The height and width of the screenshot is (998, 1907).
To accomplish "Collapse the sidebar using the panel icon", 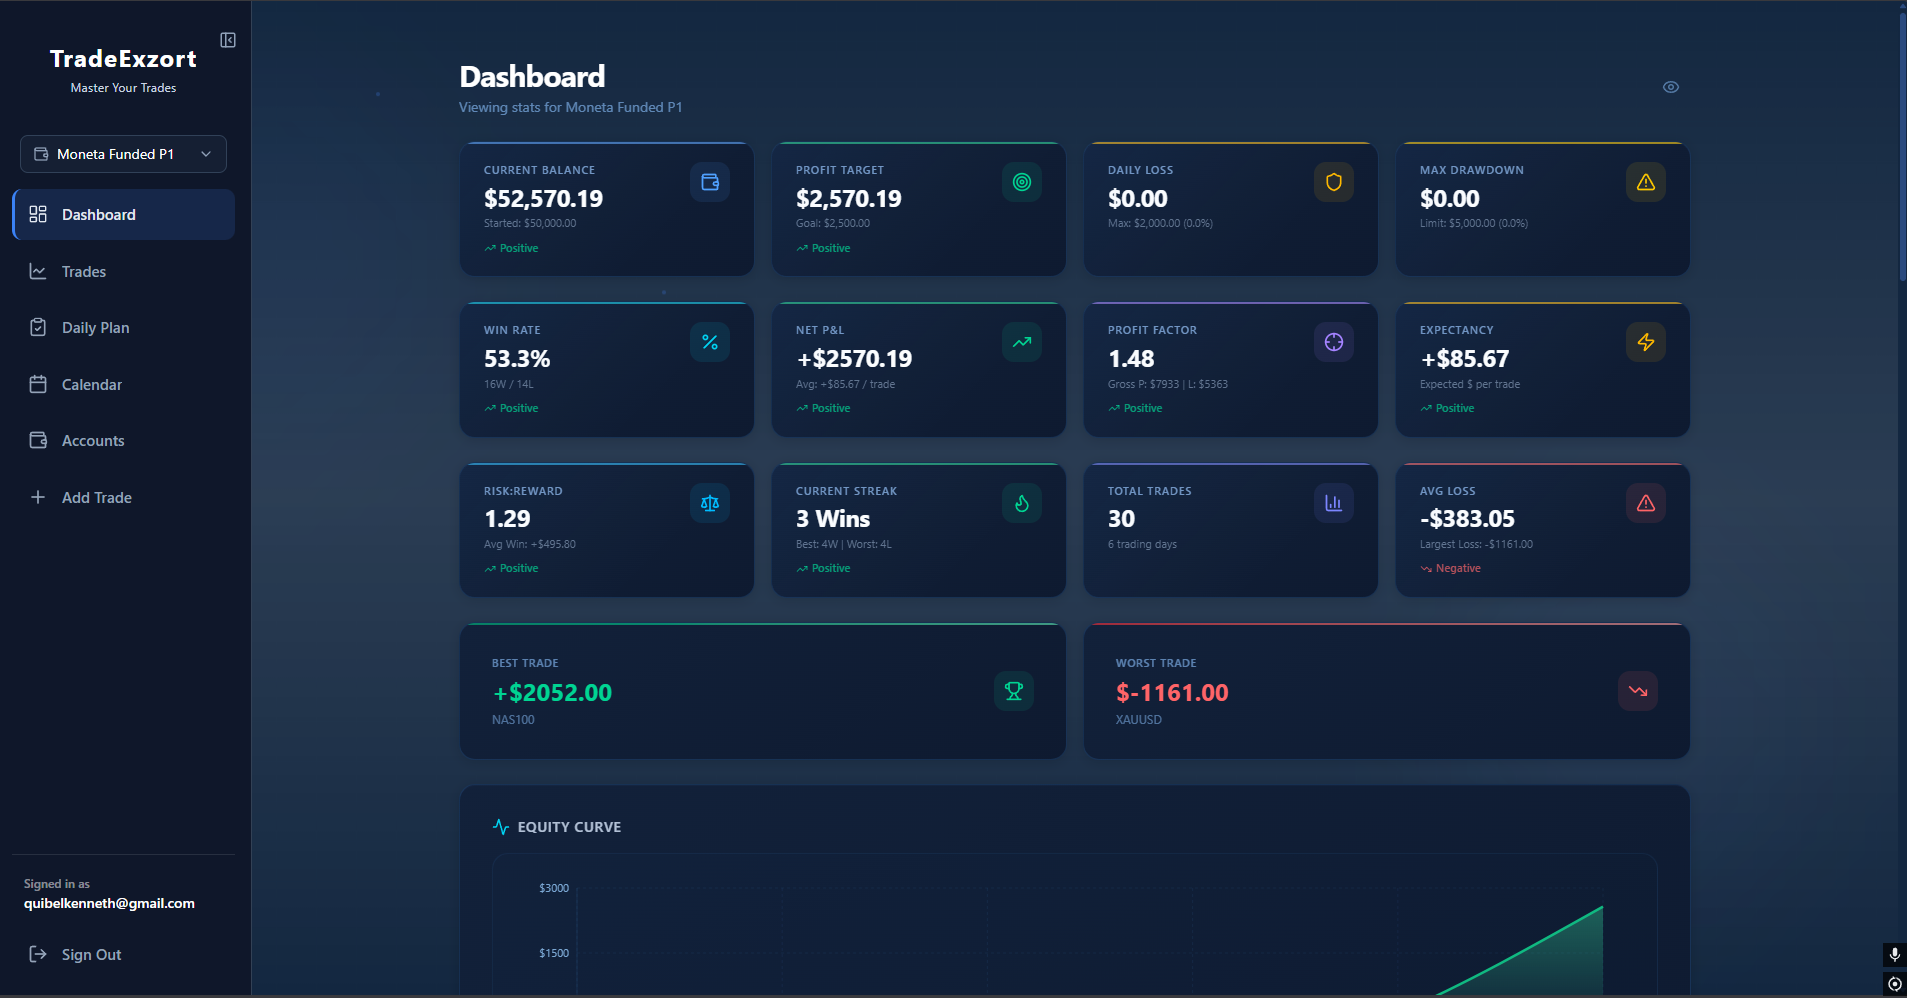I will tap(228, 40).
